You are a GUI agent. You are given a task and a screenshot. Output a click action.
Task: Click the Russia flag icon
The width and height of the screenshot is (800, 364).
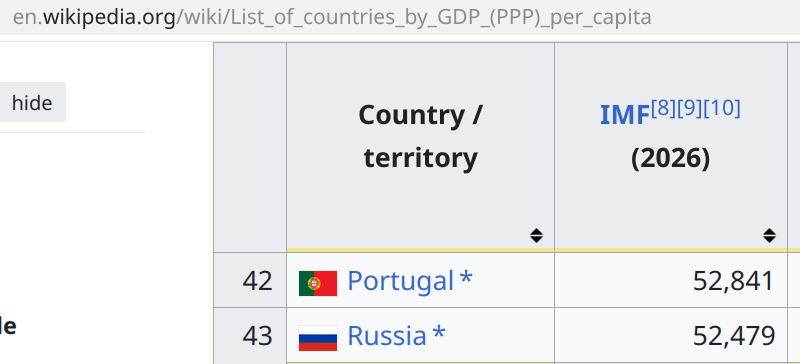click(318, 338)
